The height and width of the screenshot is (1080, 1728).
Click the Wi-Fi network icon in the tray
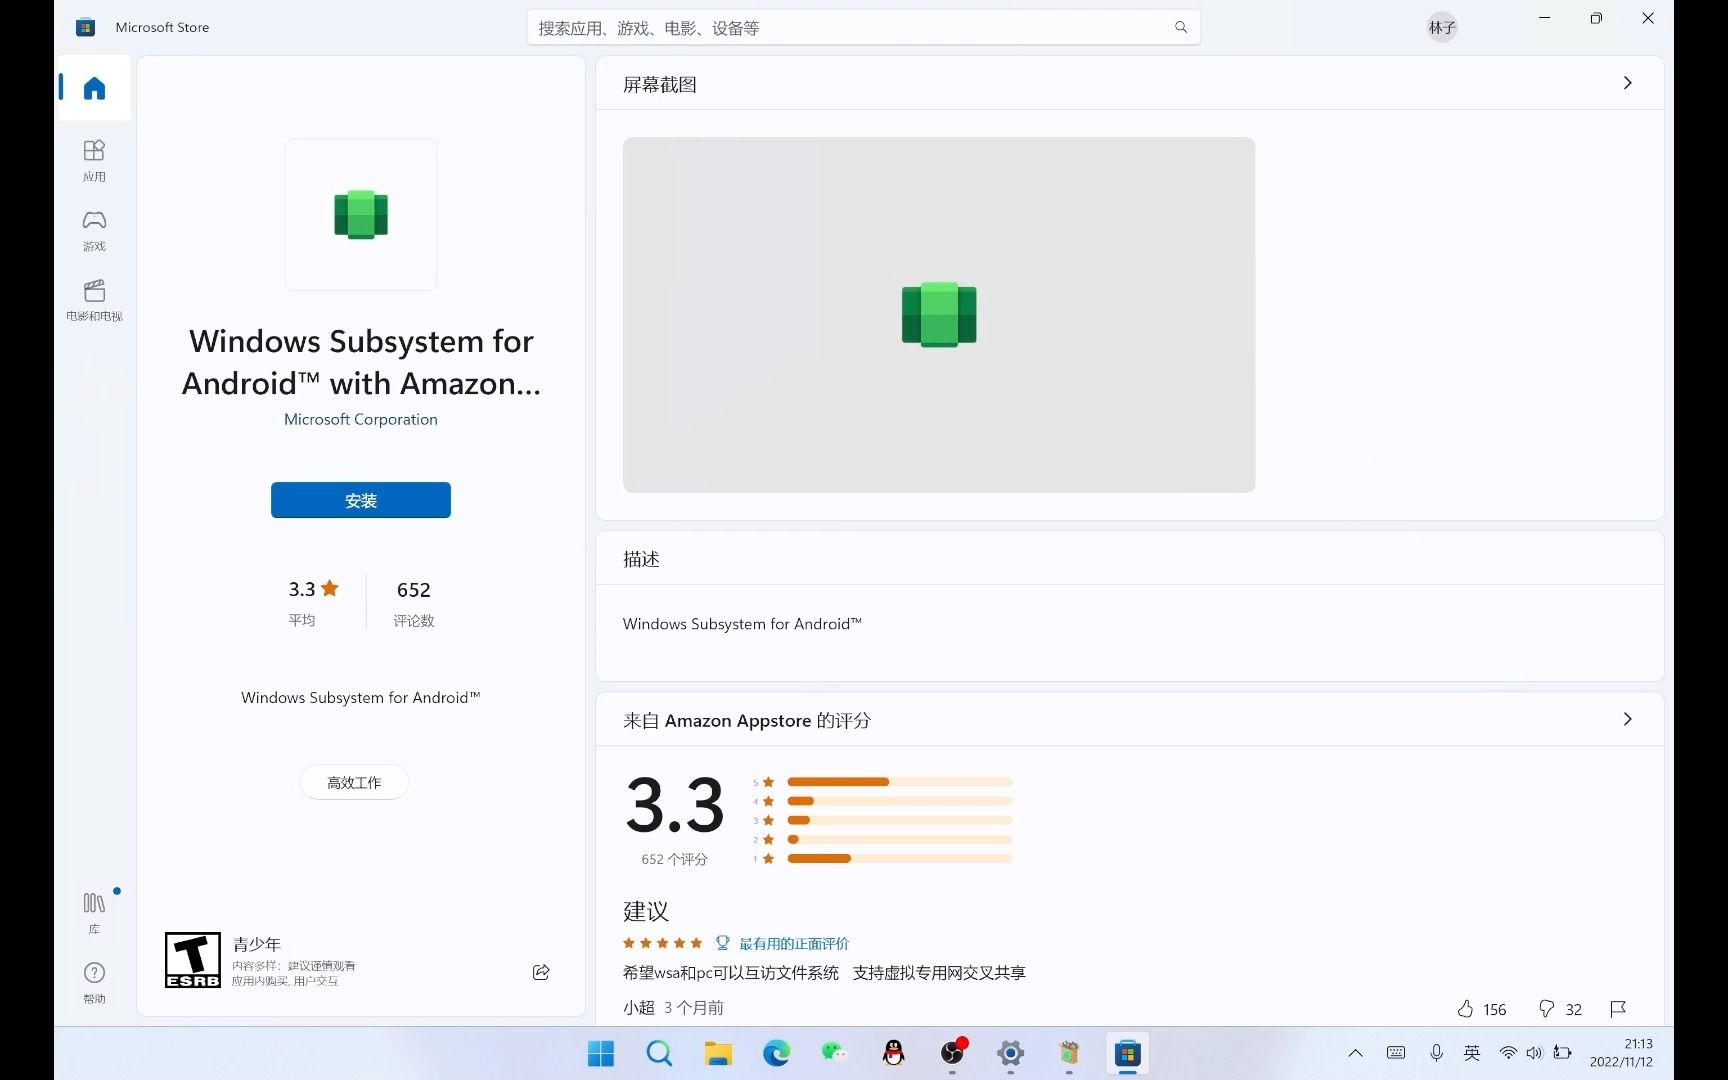1508,1052
